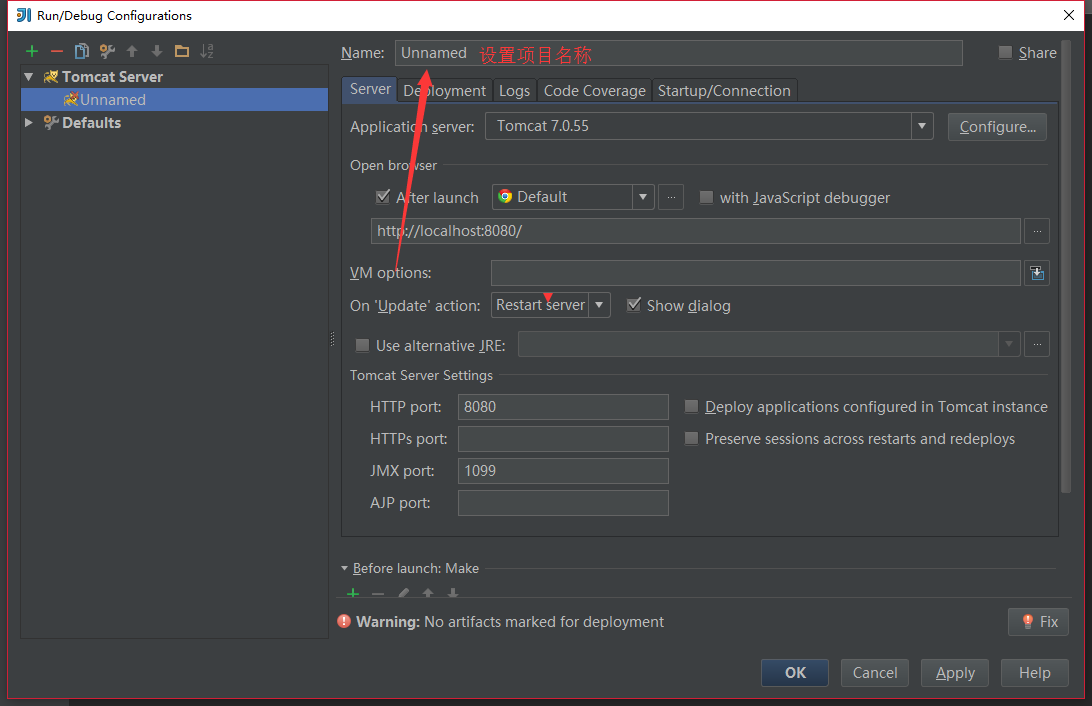Image resolution: width=1092 pixels, height=706 pixels.
Task: Collapse the Tomcat Server tree node
Action: coord(29,77)
